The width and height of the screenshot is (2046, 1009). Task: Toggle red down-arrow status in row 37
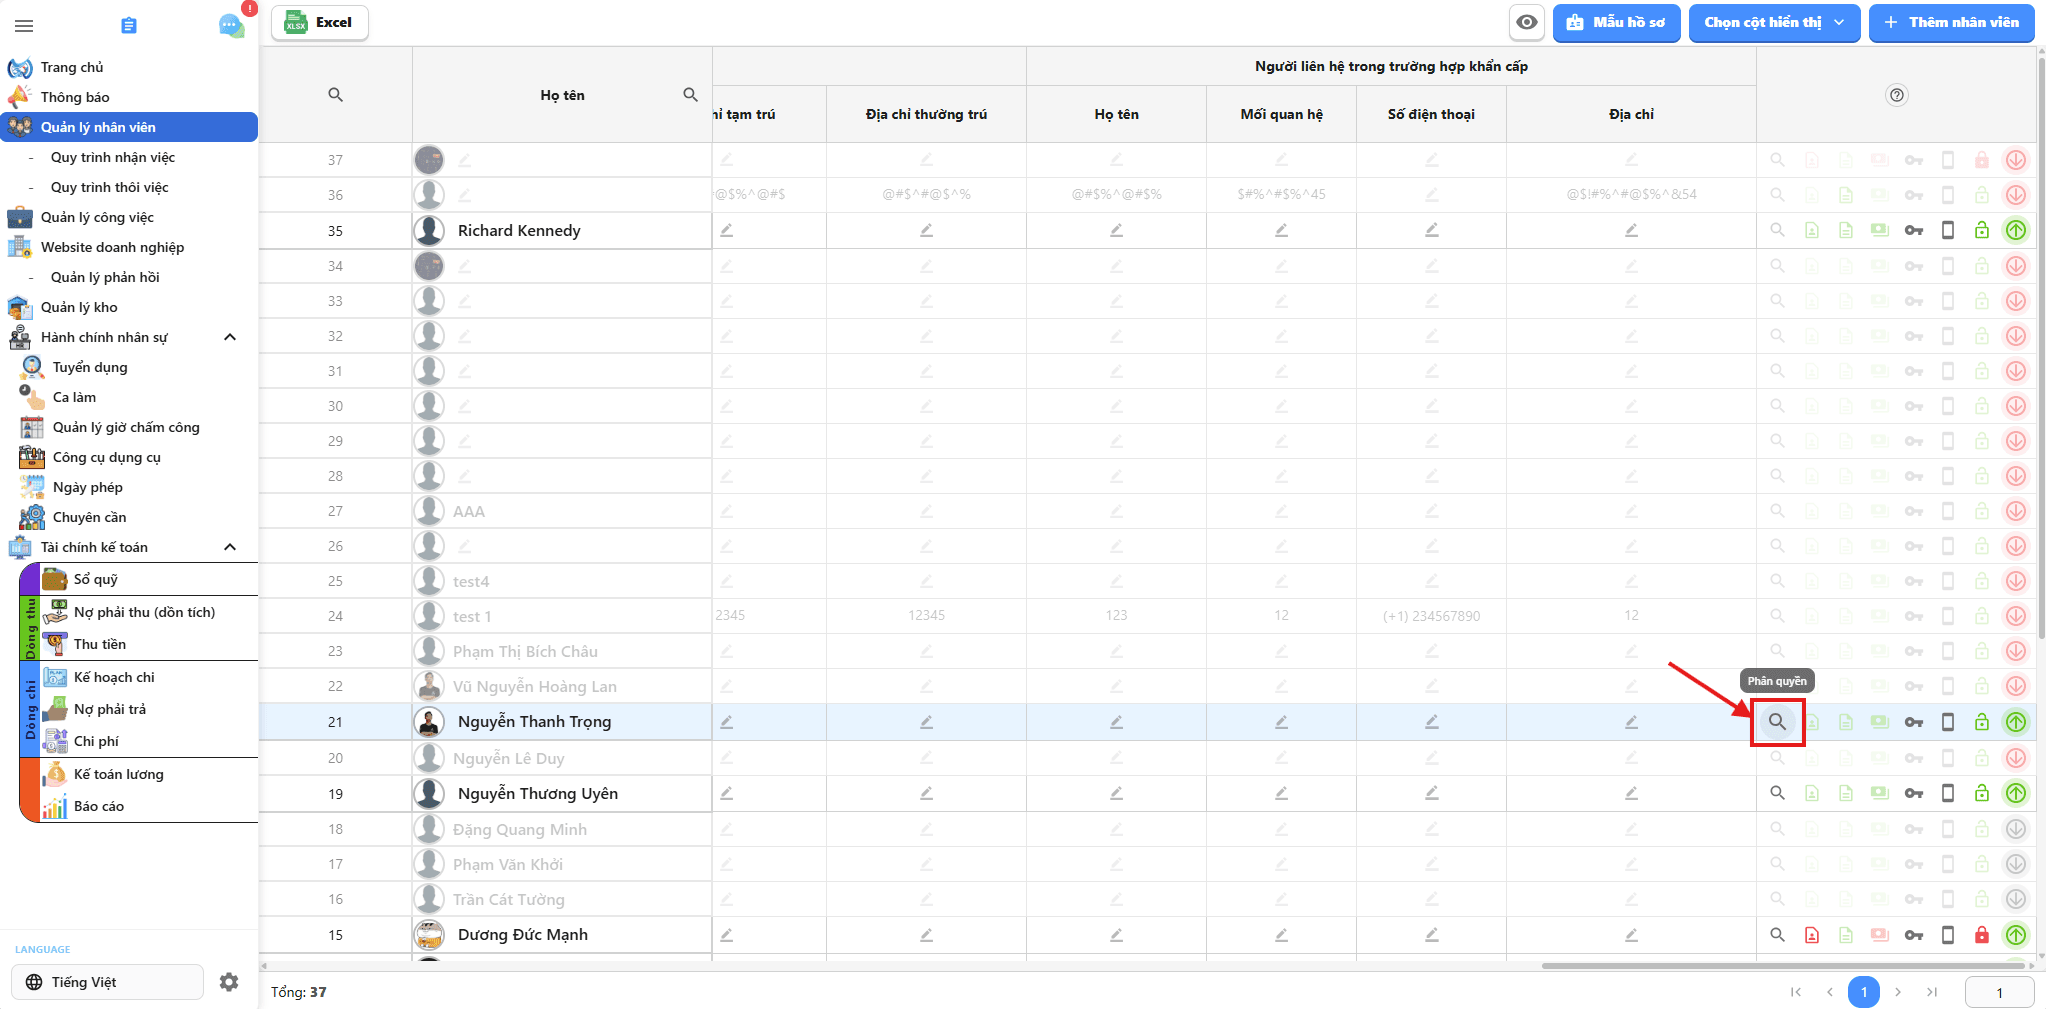tap(2016, 160)
